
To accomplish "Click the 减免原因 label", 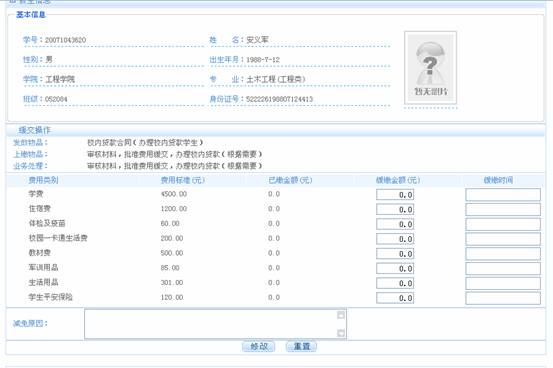I will click(30, 324).
